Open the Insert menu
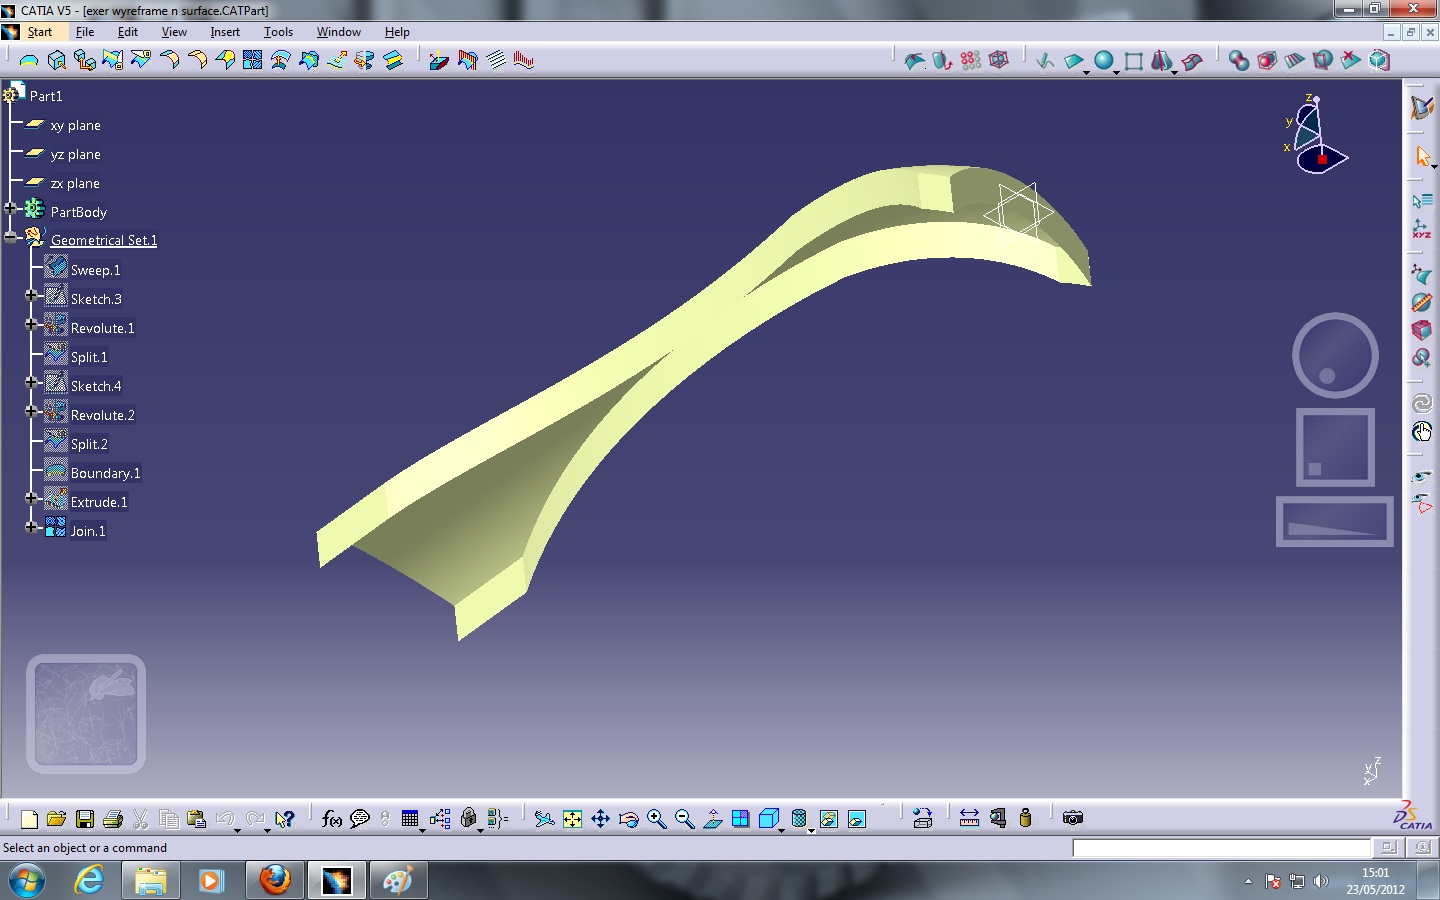 pyautogui.click(x=225, y=32)
